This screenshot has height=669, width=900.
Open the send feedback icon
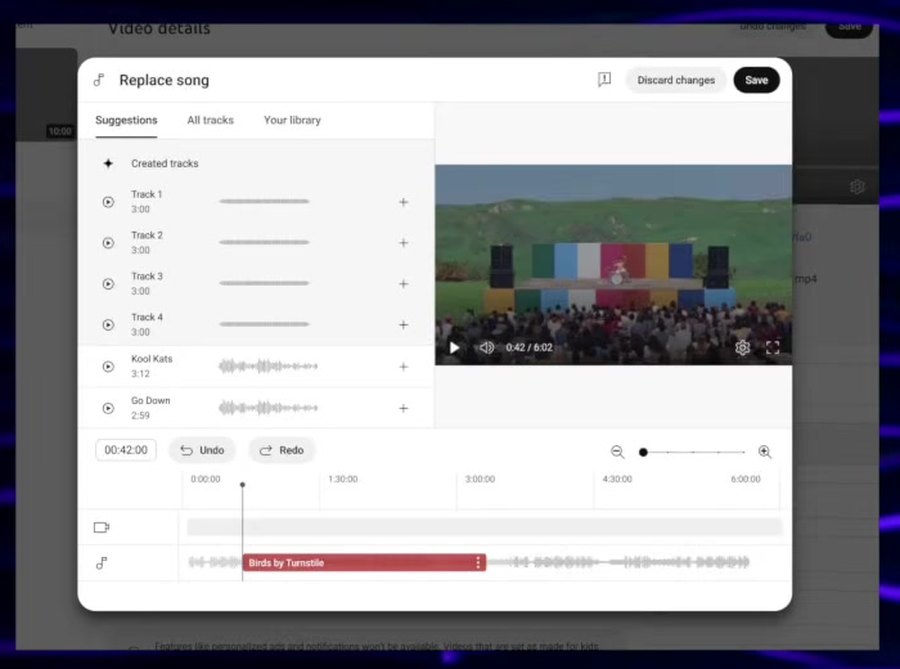604,80
